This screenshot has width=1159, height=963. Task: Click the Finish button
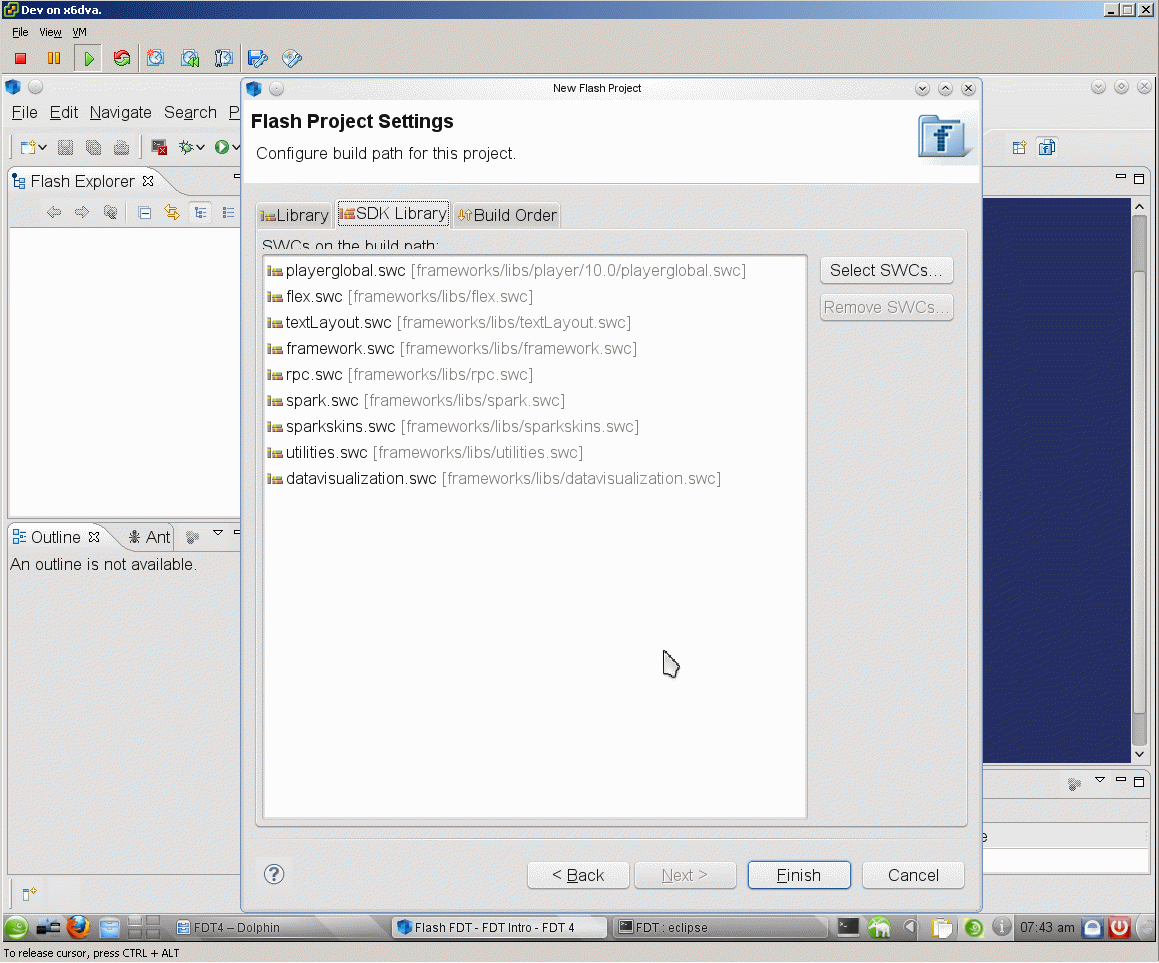[x=798, y=875]
